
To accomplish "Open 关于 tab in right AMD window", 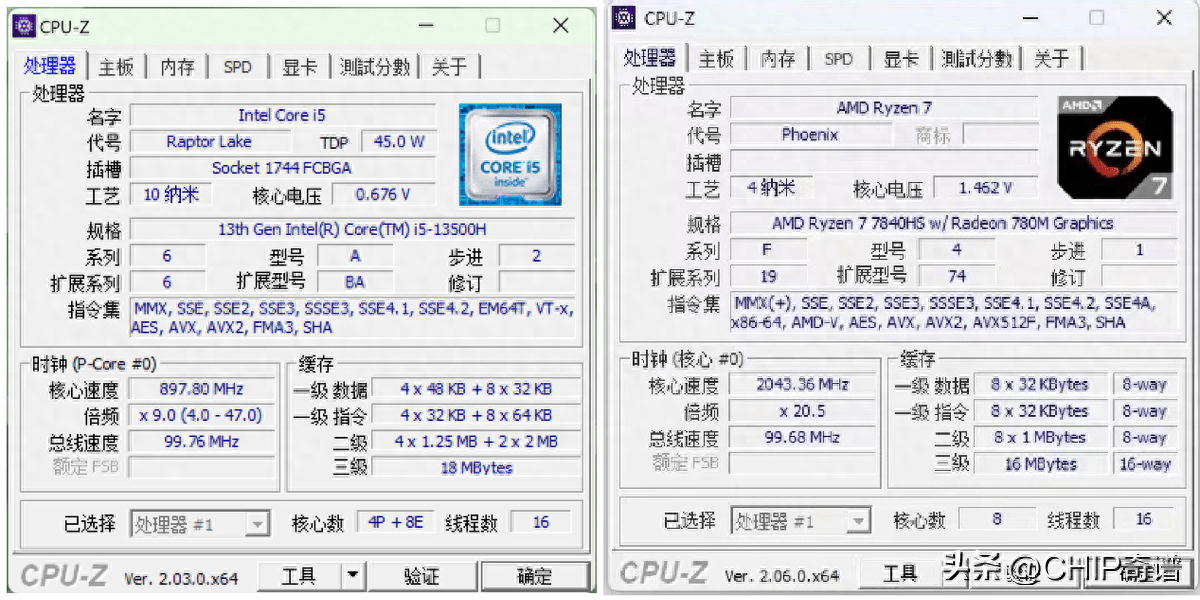I will tap(1051, 59).
